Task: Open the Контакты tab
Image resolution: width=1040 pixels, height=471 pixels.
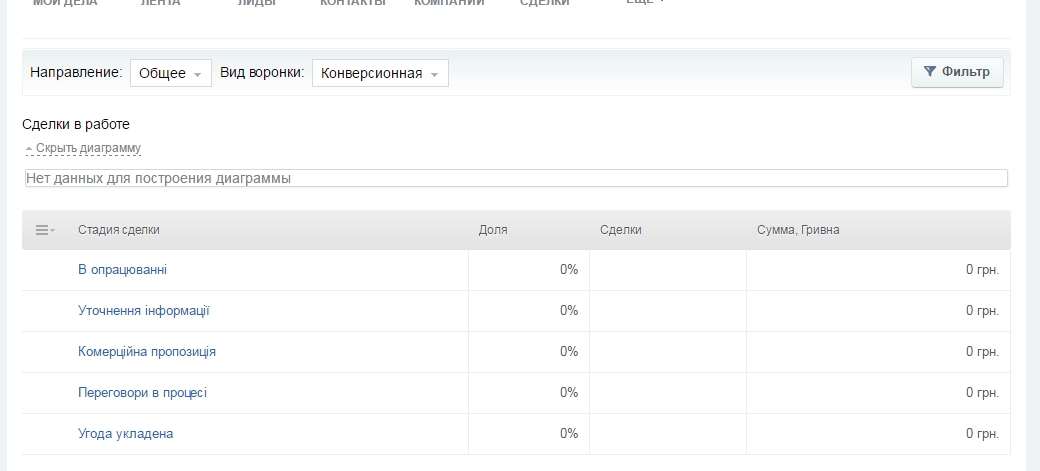Action: point(352,3)
